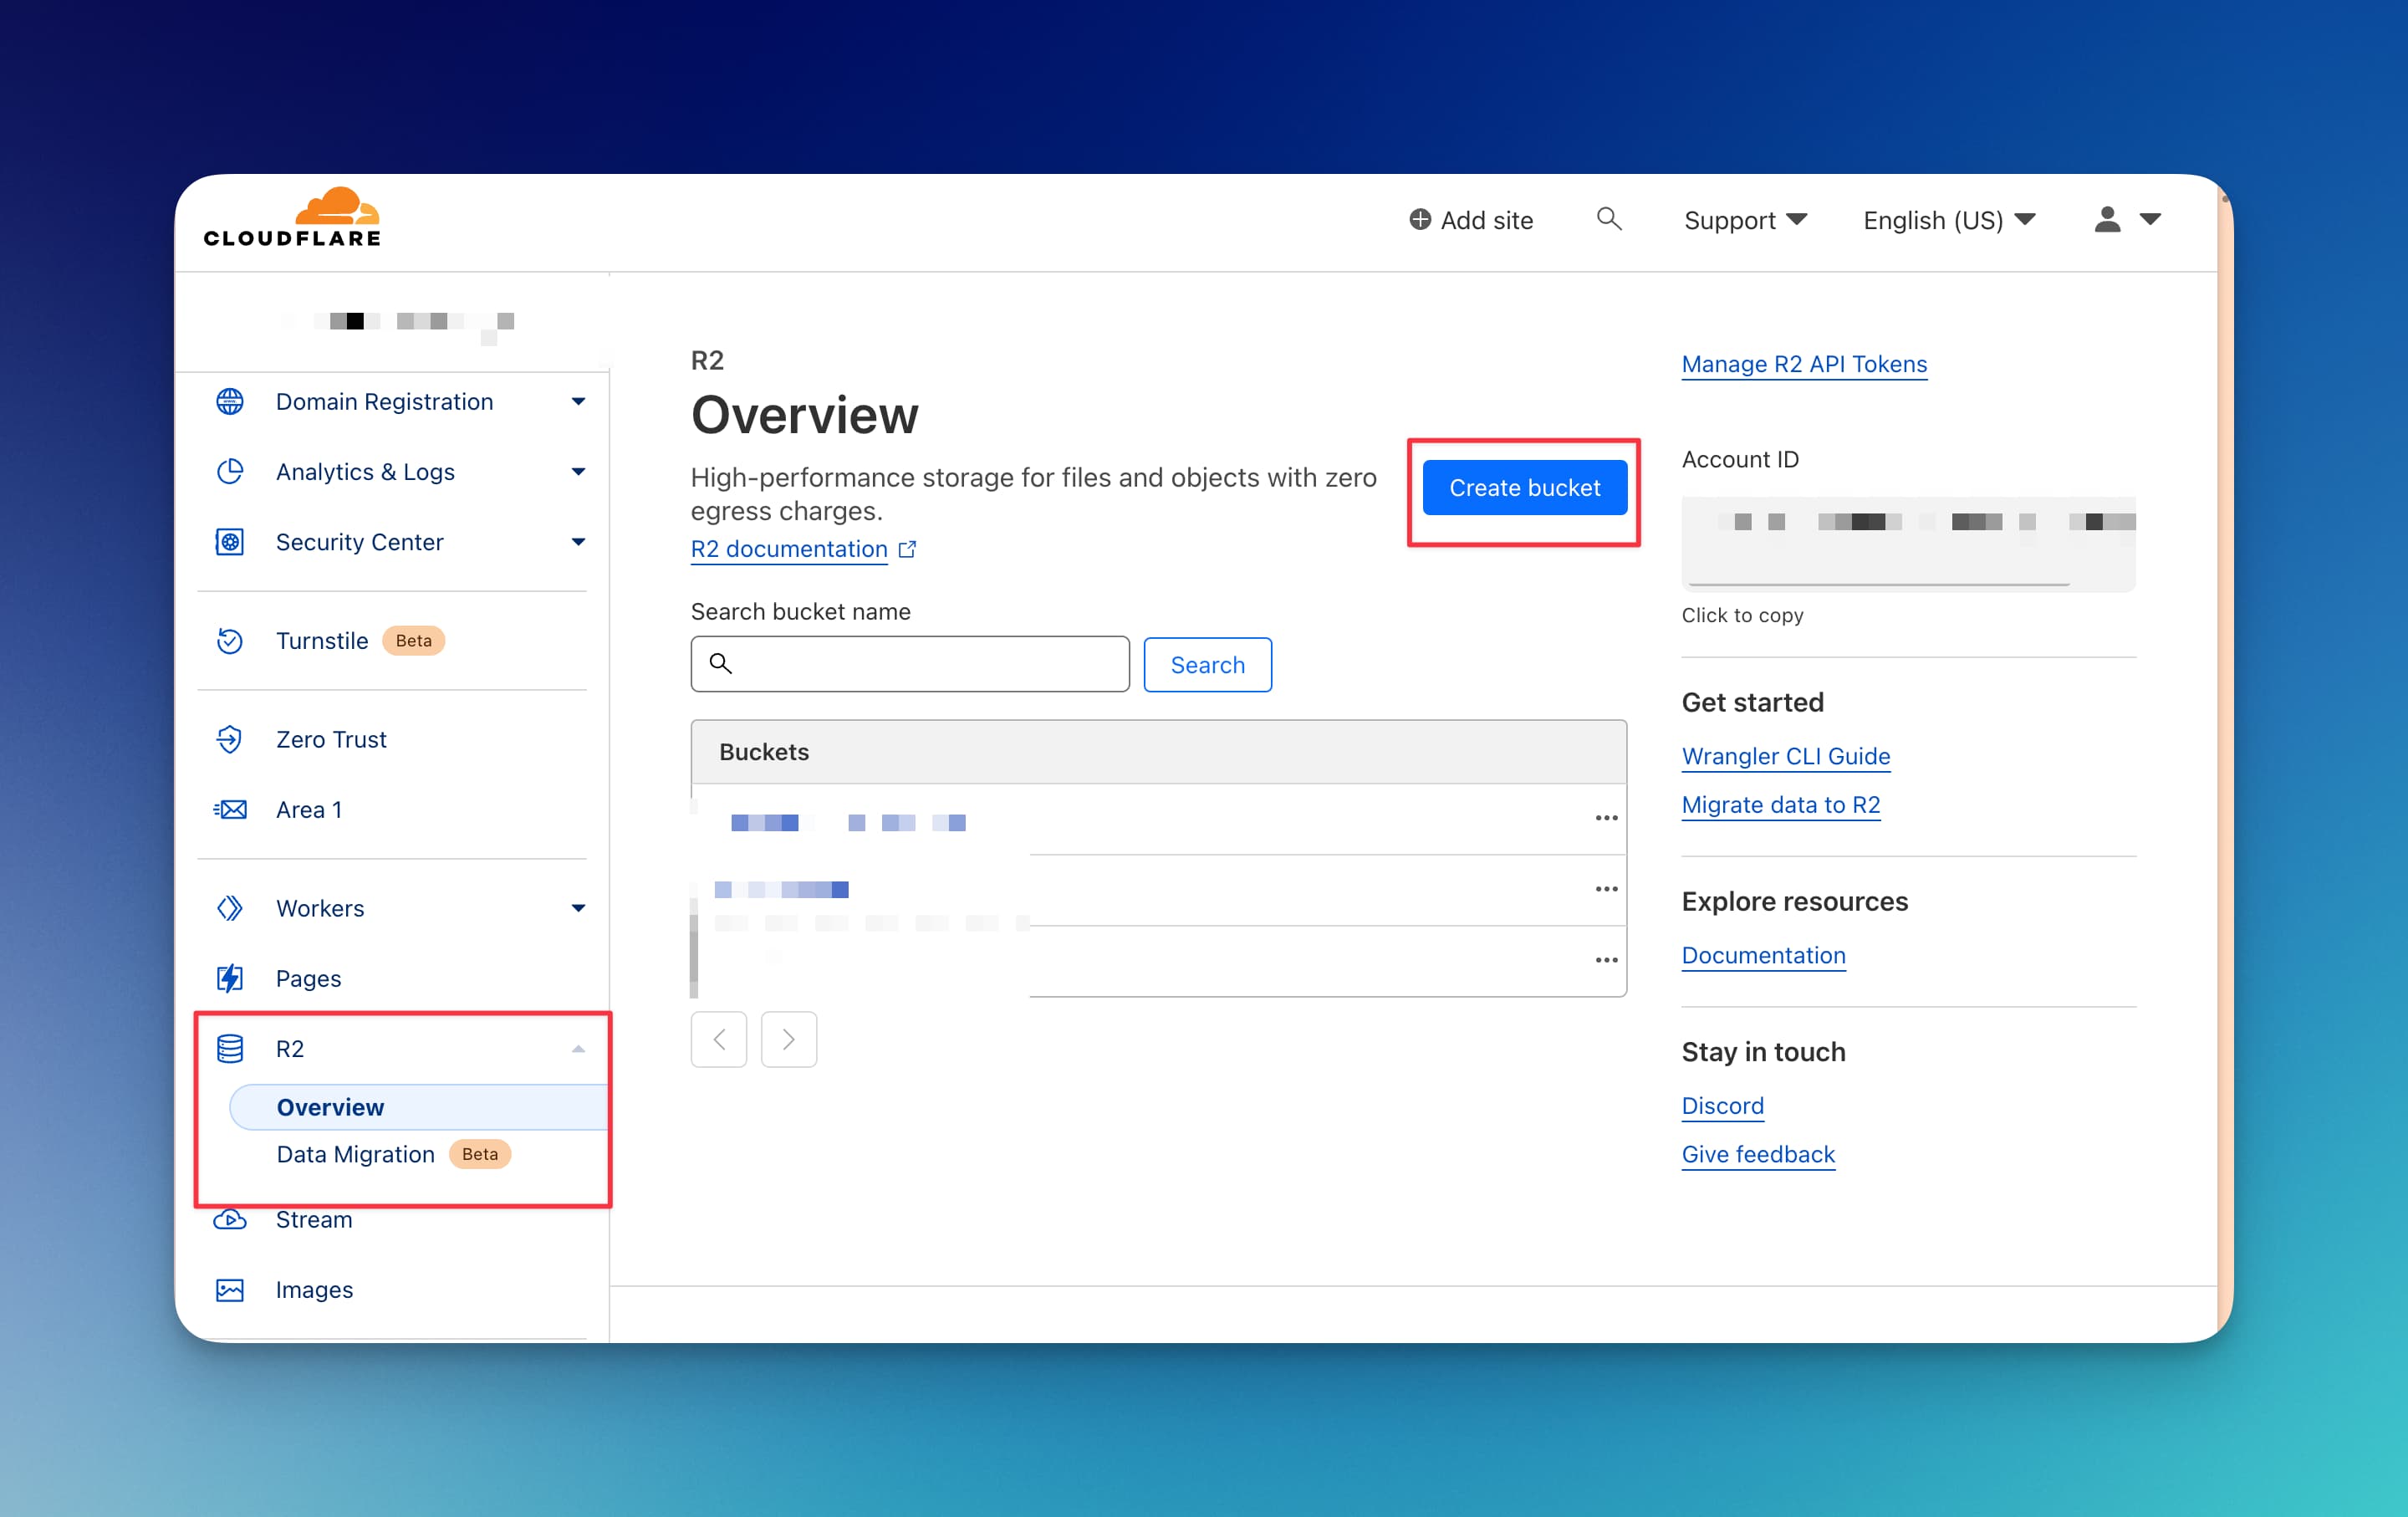Click the R2 database icon
The height and width of the screenshot is (1517, 2408).
(x=230, y=1048)
